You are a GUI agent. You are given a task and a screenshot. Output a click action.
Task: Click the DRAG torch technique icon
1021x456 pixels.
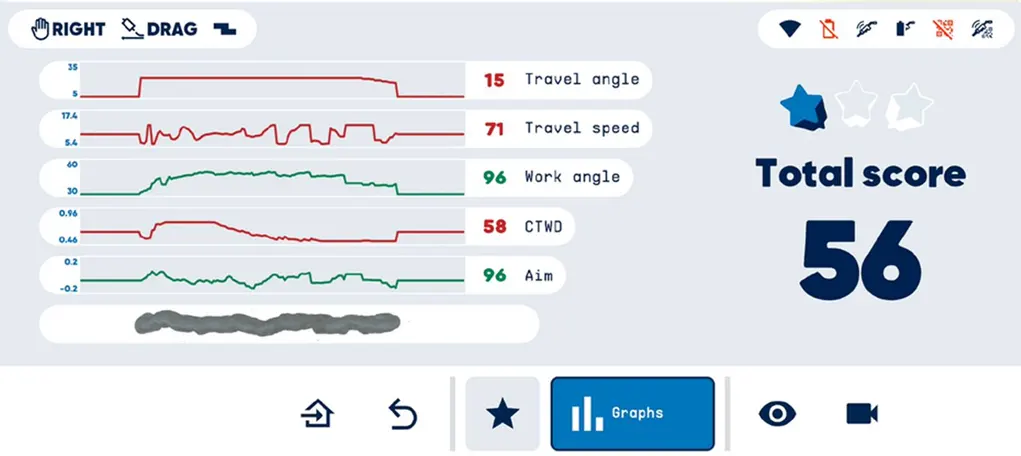[131, 29]
